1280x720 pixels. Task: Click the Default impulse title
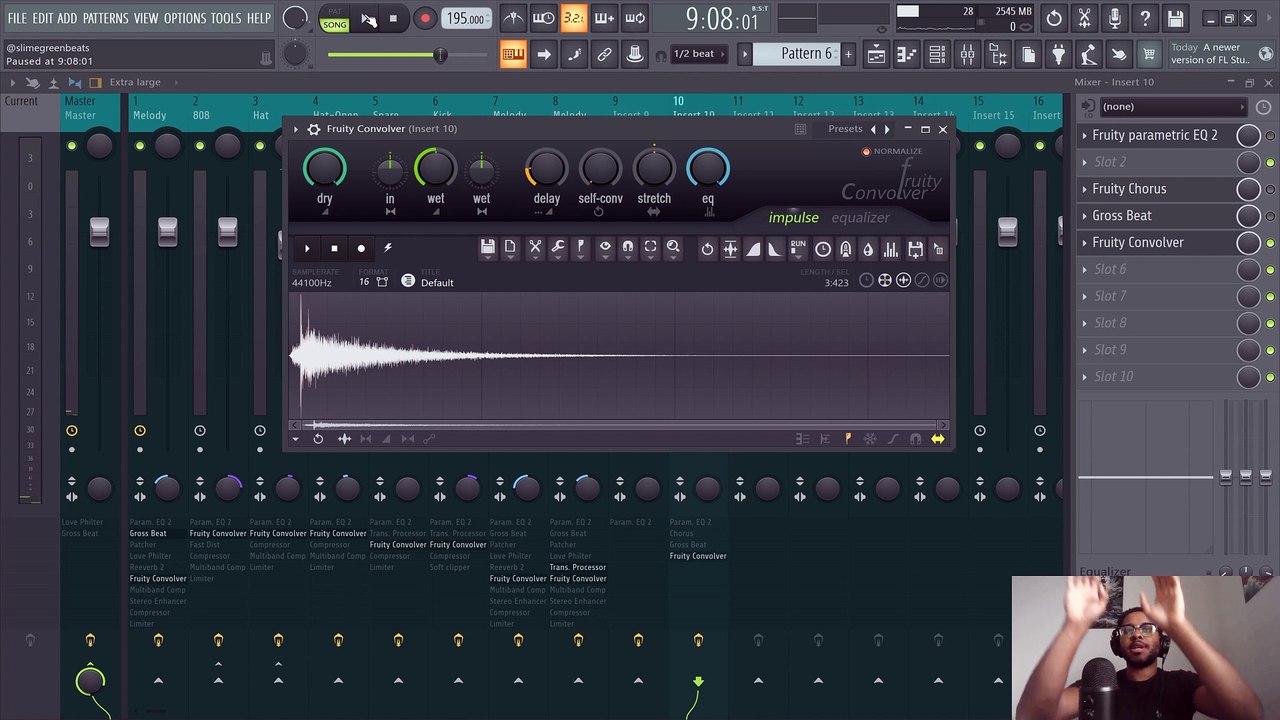click(437, 283)
